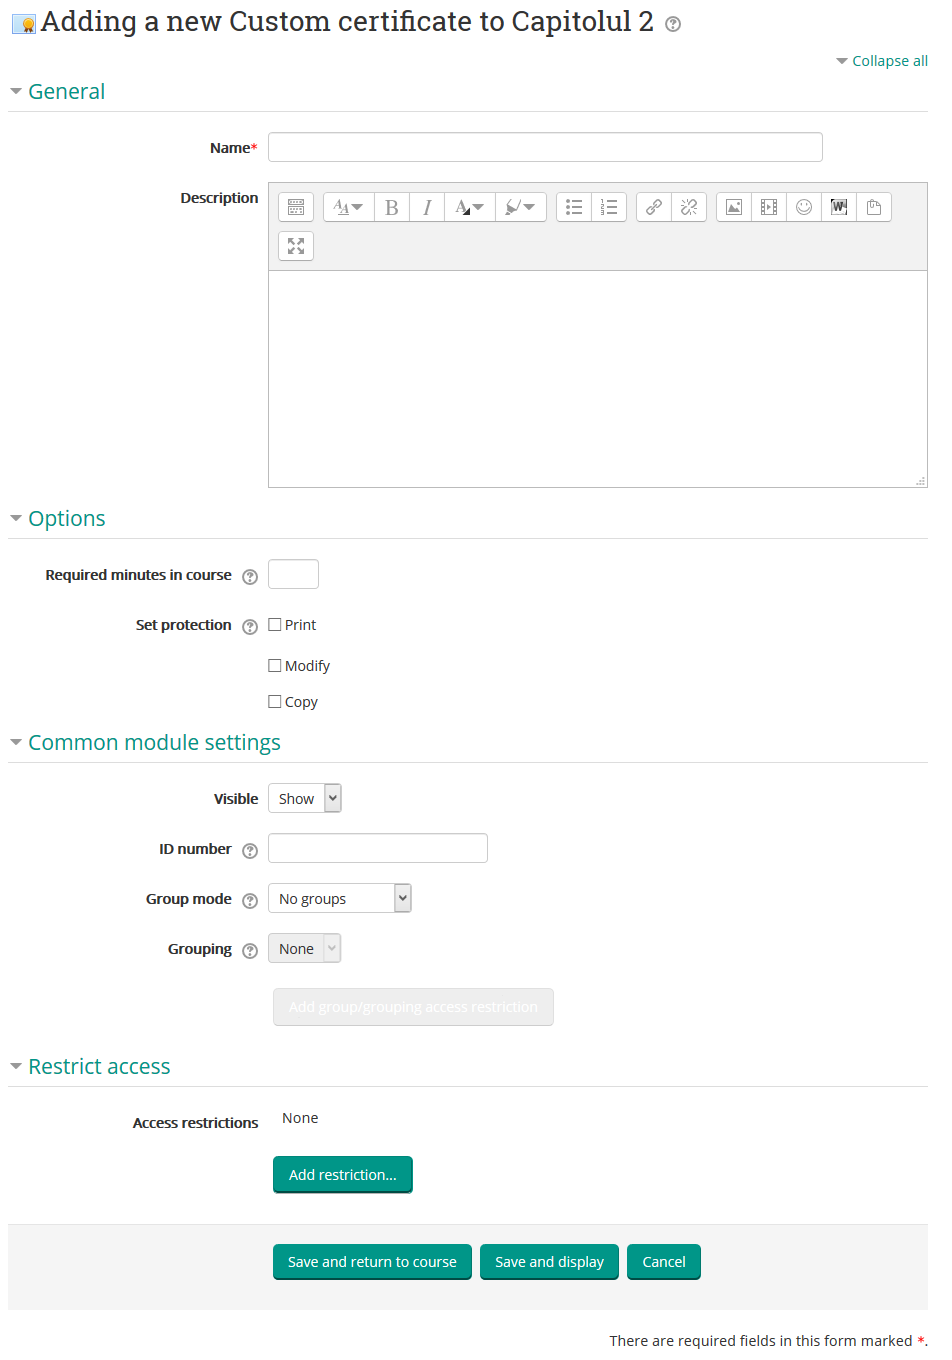Create a bulleted list in the description
The height and width of the screenshot is (1360, 952).
573,207
